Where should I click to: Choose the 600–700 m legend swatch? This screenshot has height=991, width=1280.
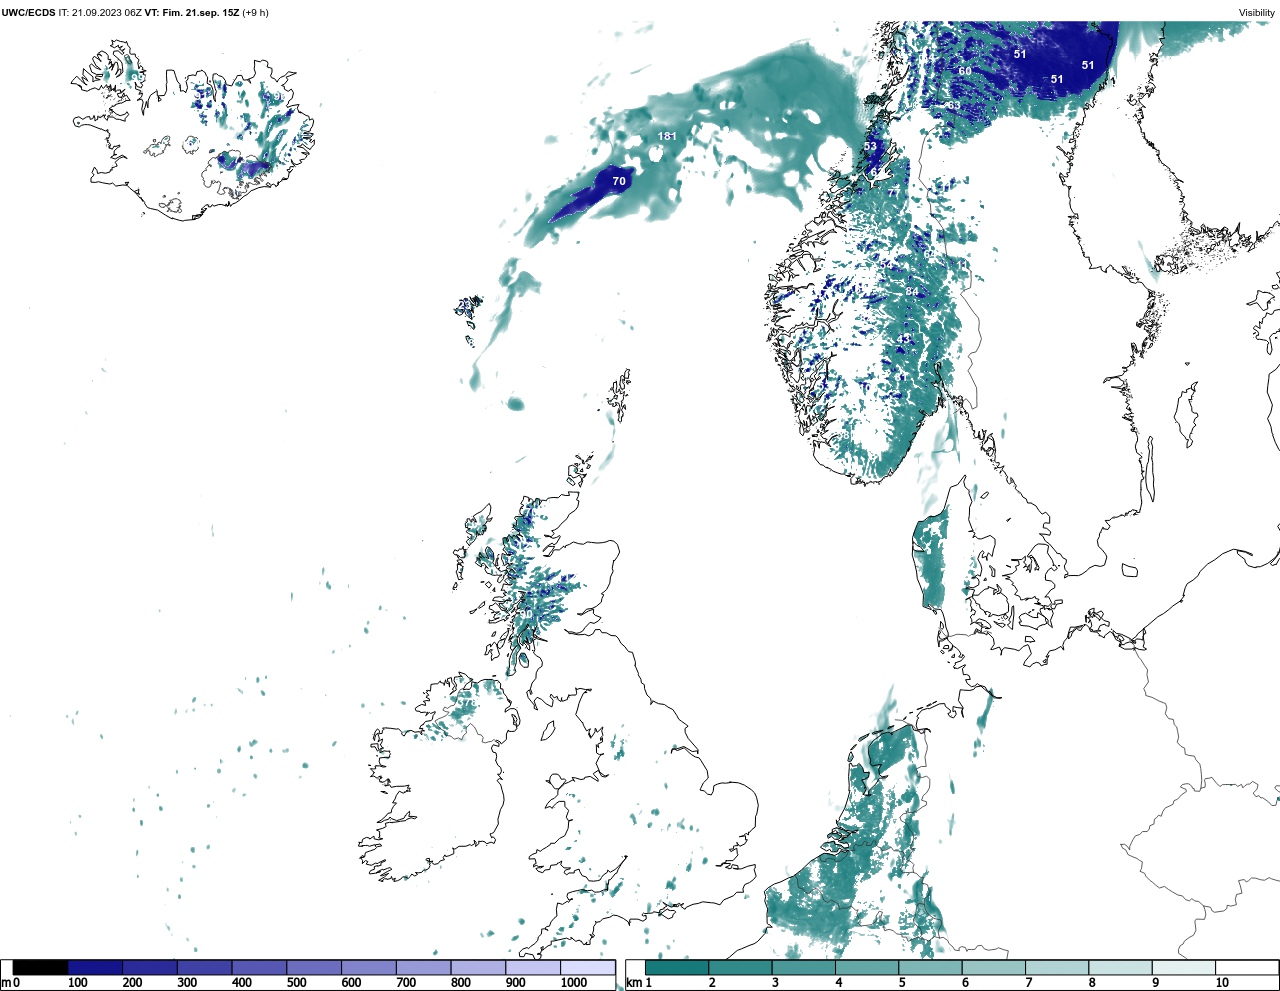click(x=369, y=967)
